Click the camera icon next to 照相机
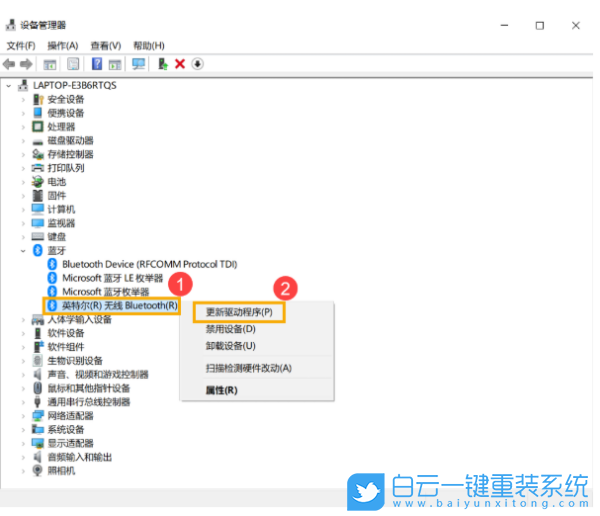Screen dimensions: 600x516 38,470
